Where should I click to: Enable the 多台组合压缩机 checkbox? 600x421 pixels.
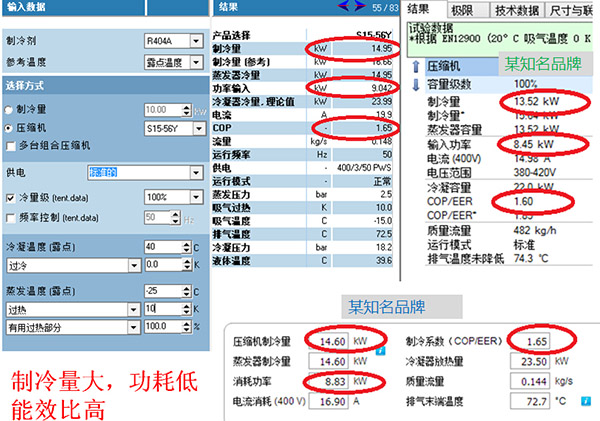10,146
